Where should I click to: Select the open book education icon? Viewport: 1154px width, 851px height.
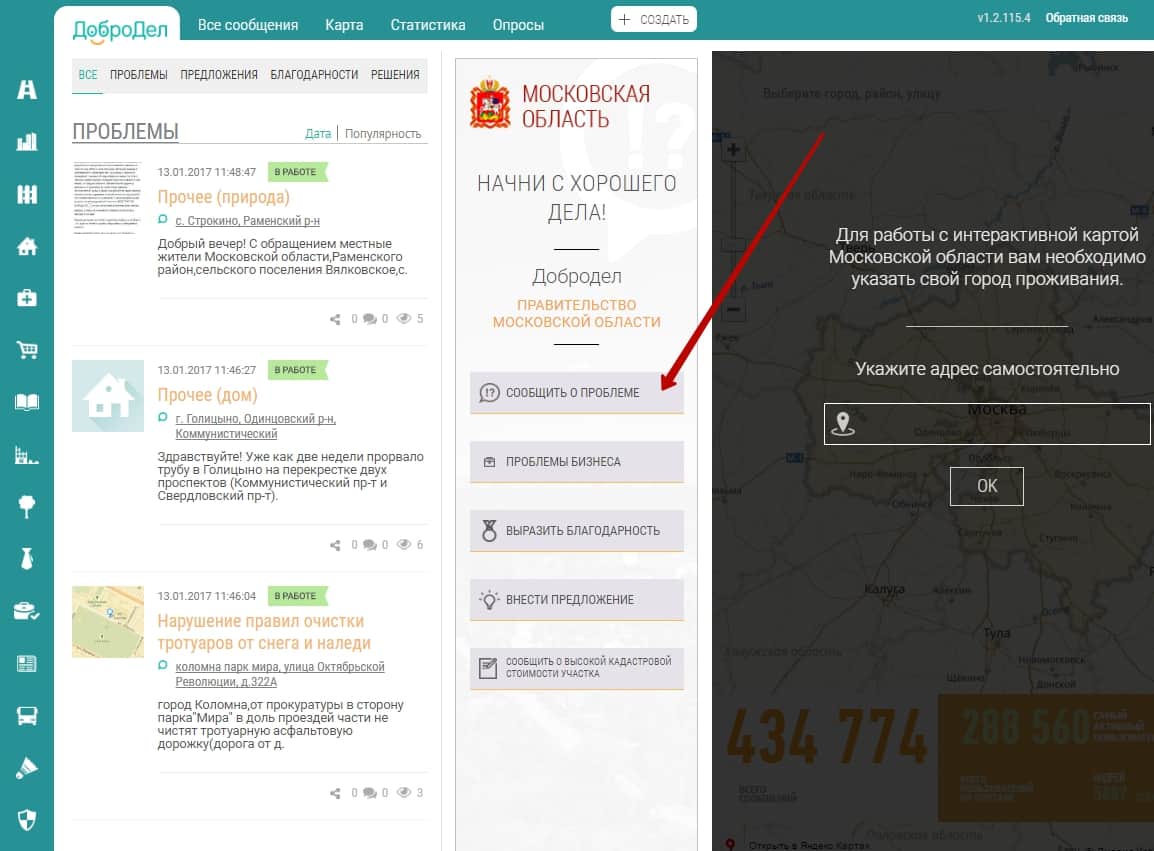pos(26,402)
